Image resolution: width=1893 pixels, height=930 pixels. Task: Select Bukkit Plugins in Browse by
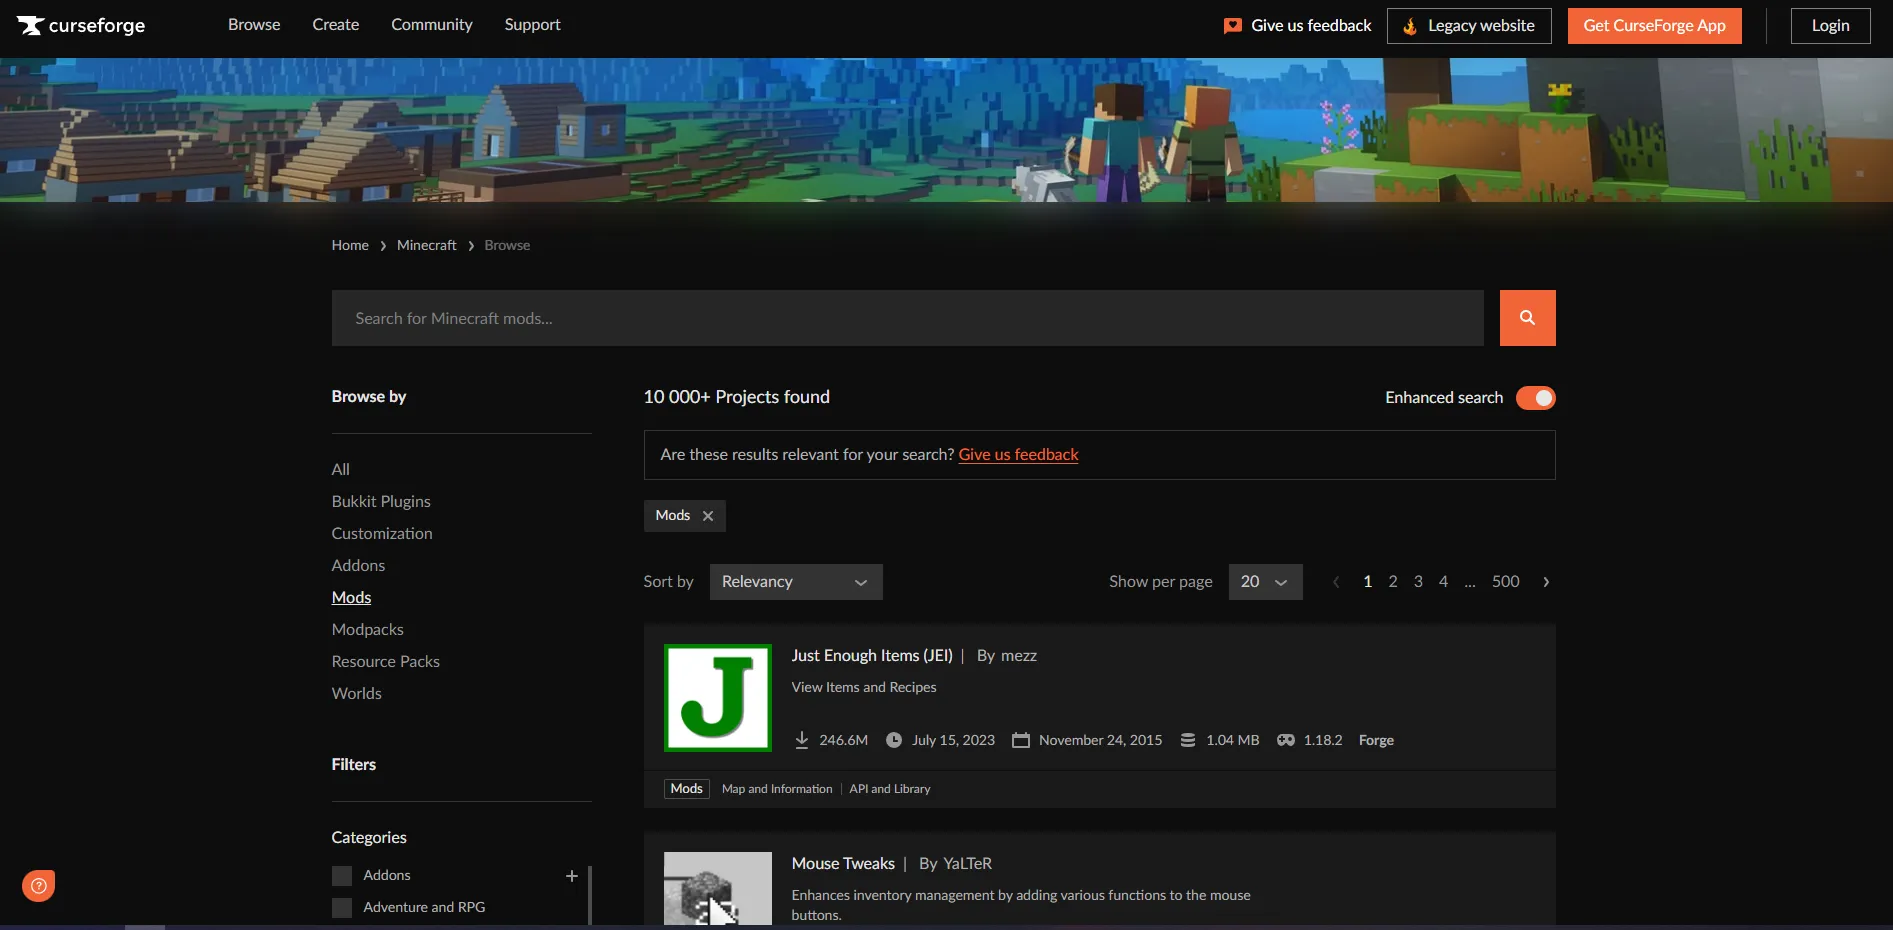pyautogui.click(x=381, y=502)
